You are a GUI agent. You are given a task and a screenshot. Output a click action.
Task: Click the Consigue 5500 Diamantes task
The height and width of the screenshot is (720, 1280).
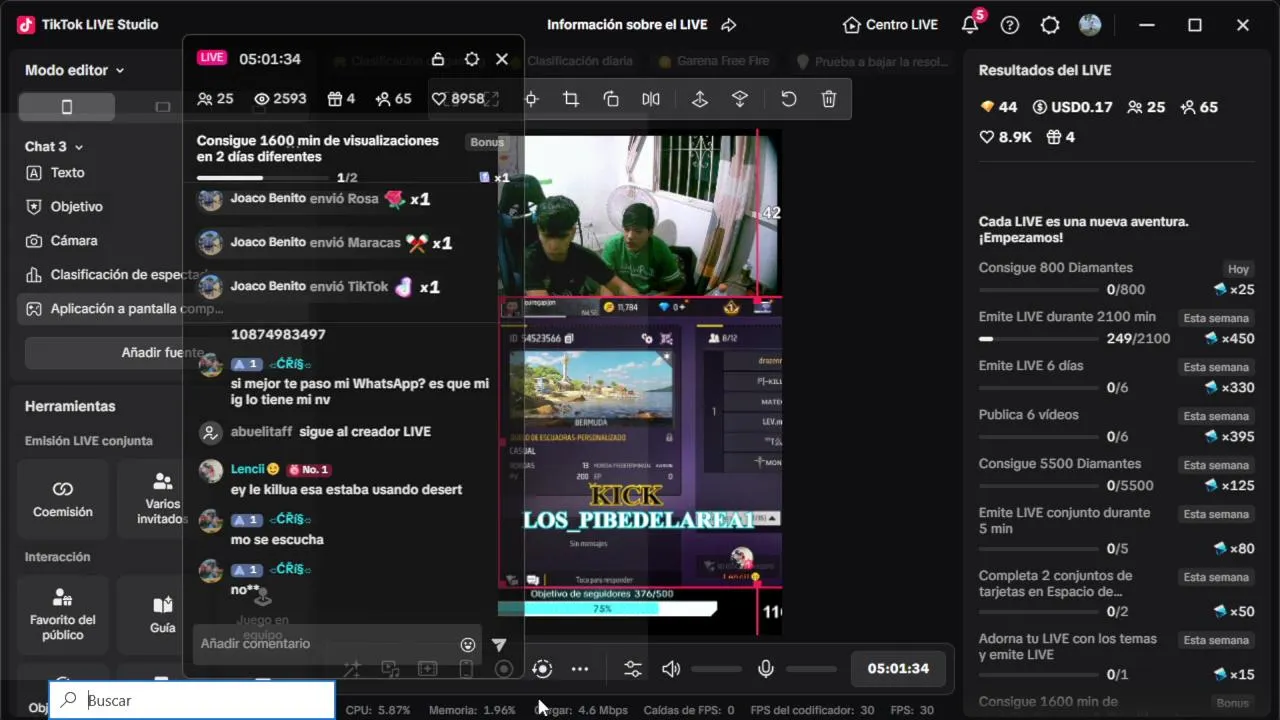pyautogui.click(x=1117, y=474)
